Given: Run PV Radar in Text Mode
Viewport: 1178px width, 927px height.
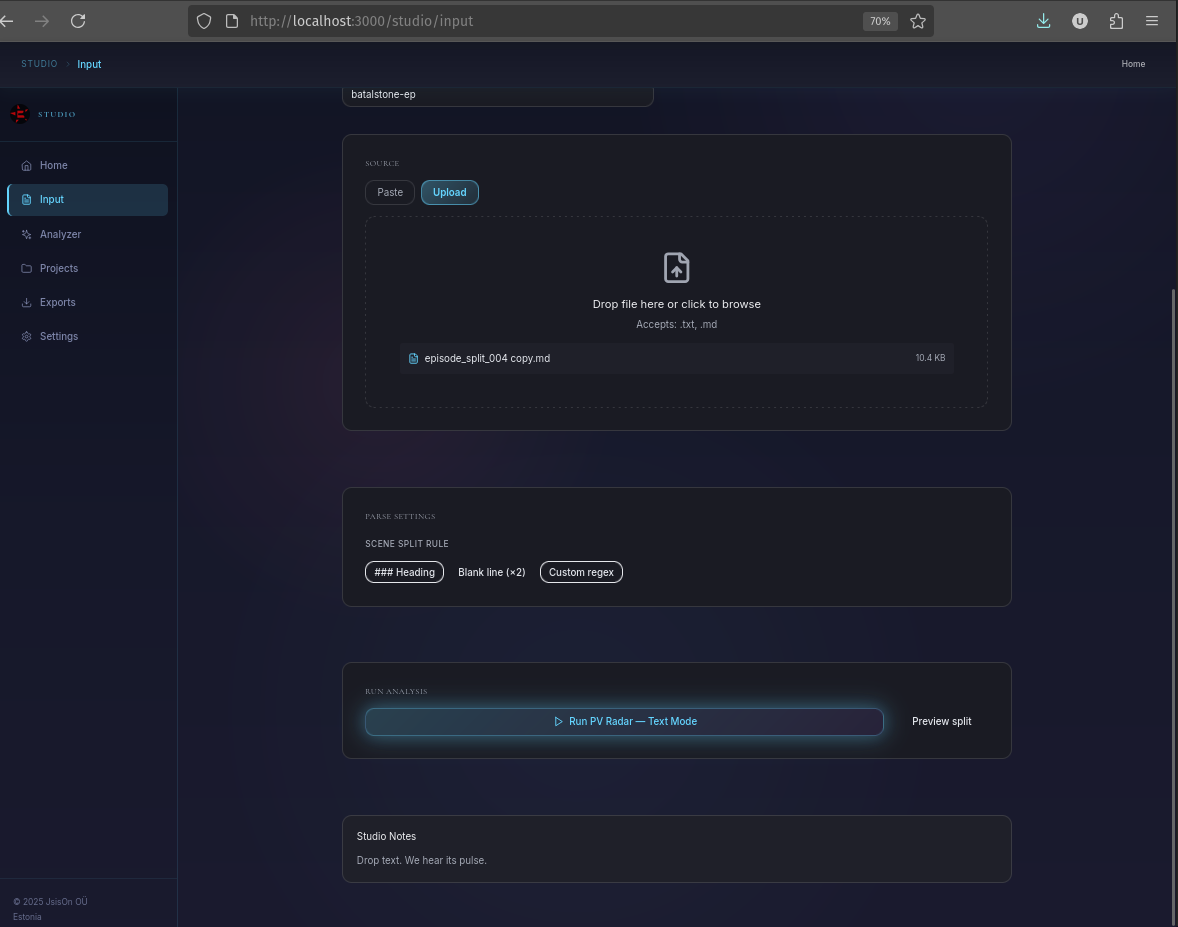Looking at the screenshot, I should [x=624, y=721].
